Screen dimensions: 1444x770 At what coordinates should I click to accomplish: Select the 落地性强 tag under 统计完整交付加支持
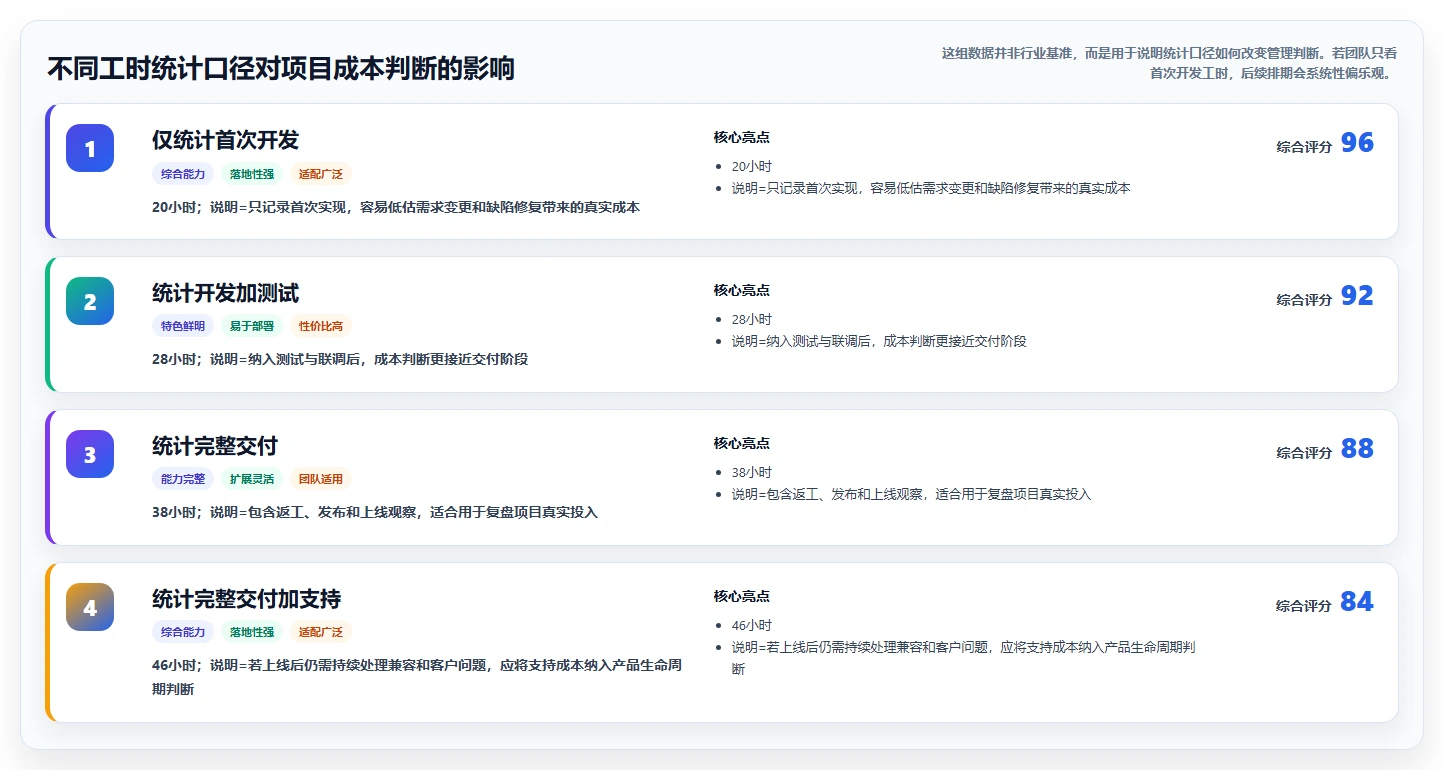pyautogui.click(x=252, y=632)
